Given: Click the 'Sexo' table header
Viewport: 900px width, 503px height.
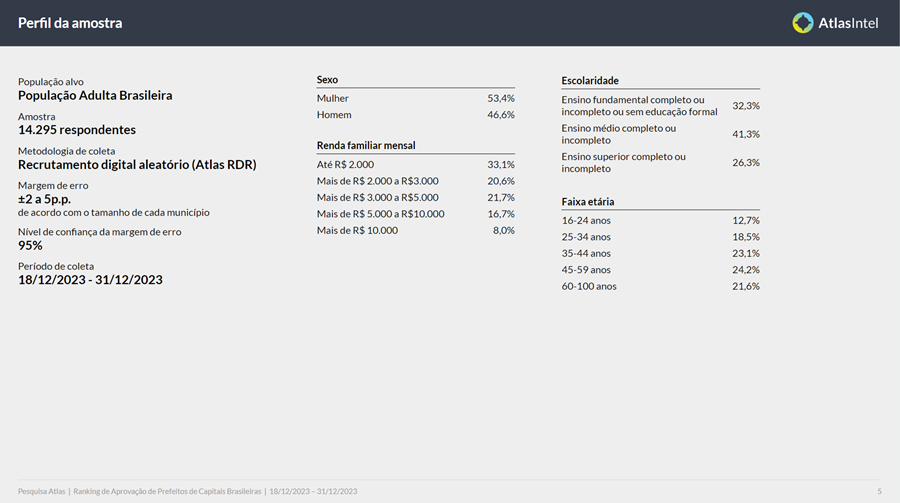Looking at the screenshot, I should tap(327, 79).
